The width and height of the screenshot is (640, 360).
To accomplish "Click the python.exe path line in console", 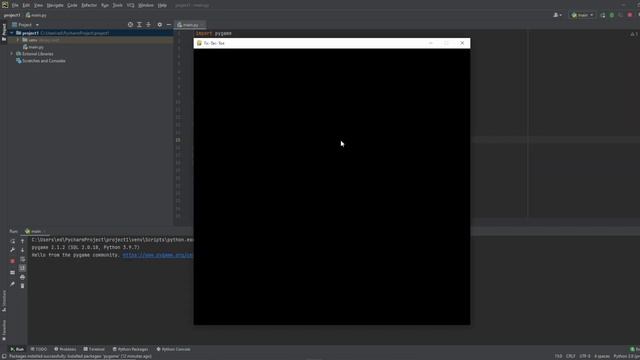I will [x=112, y=240].
